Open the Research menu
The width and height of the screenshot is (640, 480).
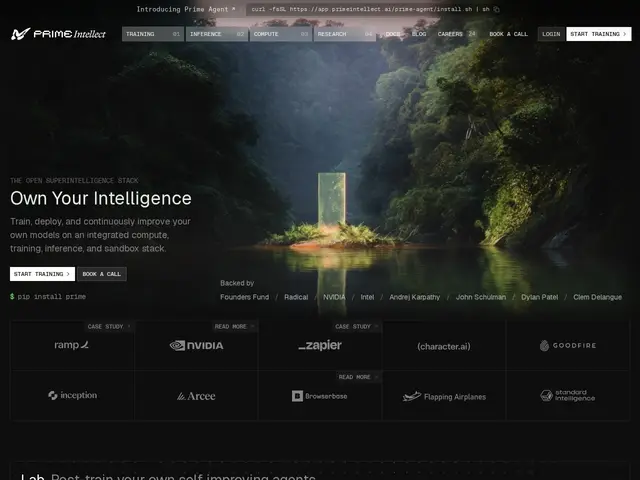tap(345, 34)
